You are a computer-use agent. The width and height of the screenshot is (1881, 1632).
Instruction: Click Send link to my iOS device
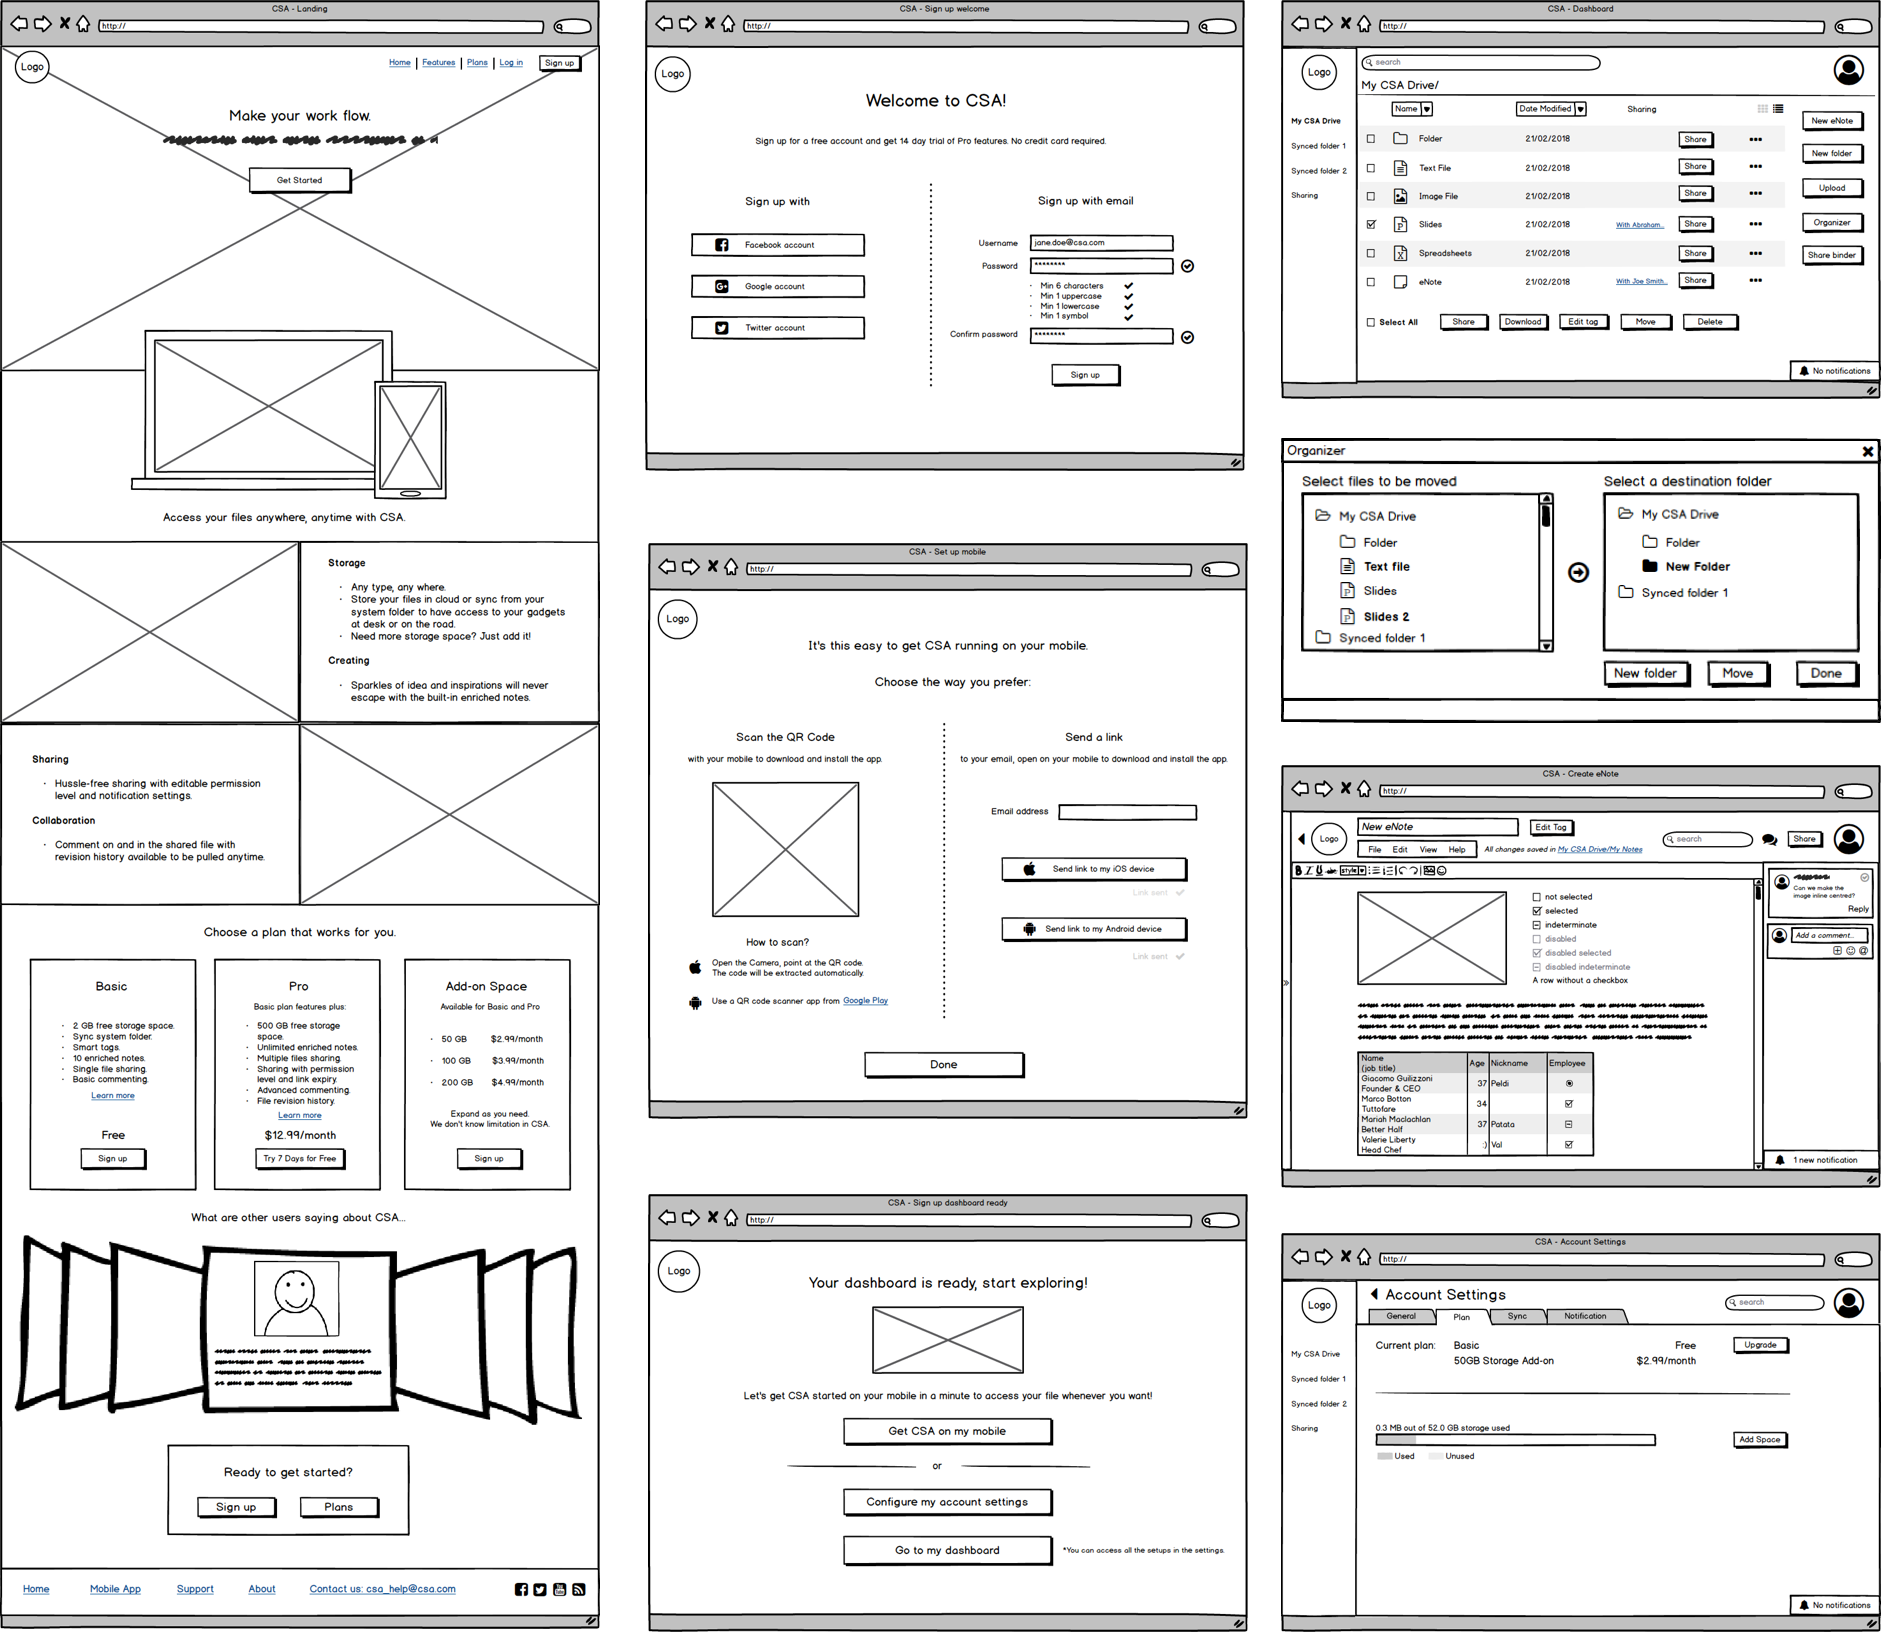(1094, 869)
